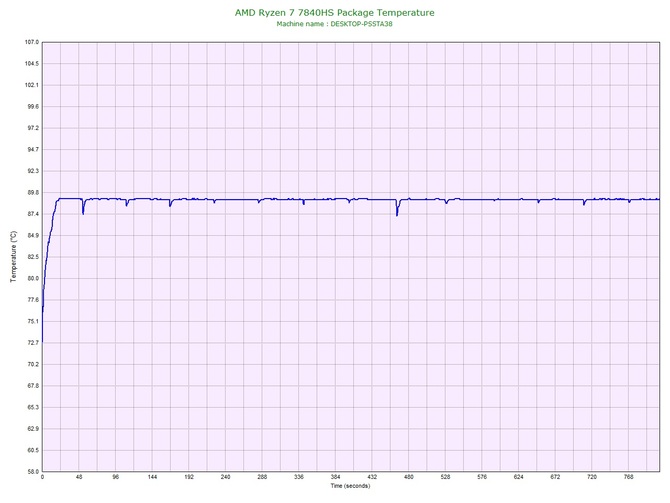Viewport: 670px width, 503px height.
Task: Click the 70.2 y-axis value
Action: (33, 365)
